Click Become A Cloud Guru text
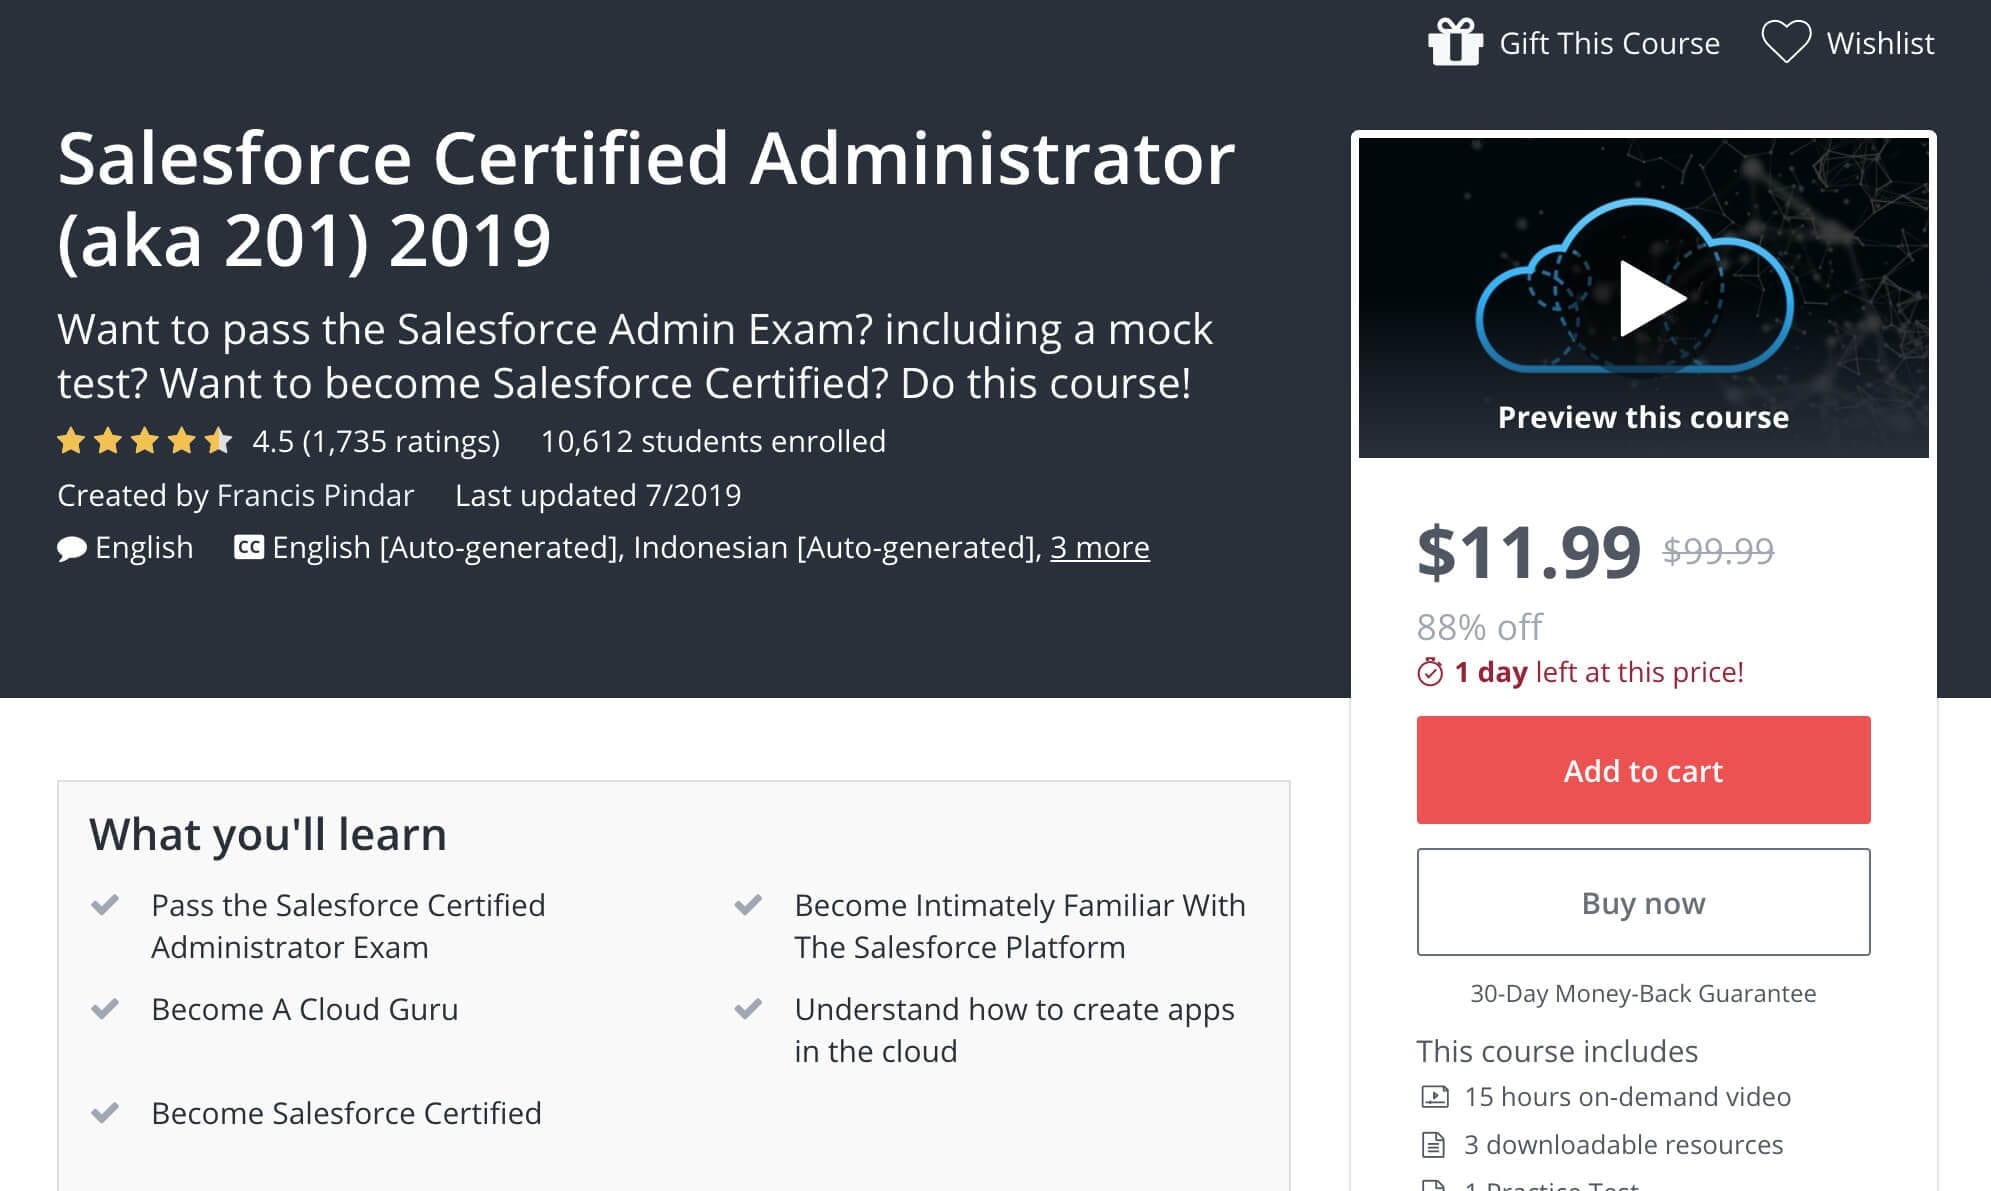Image resolution: width=1991 pixels, height=1191 pixels. (x=304, y=1009)
